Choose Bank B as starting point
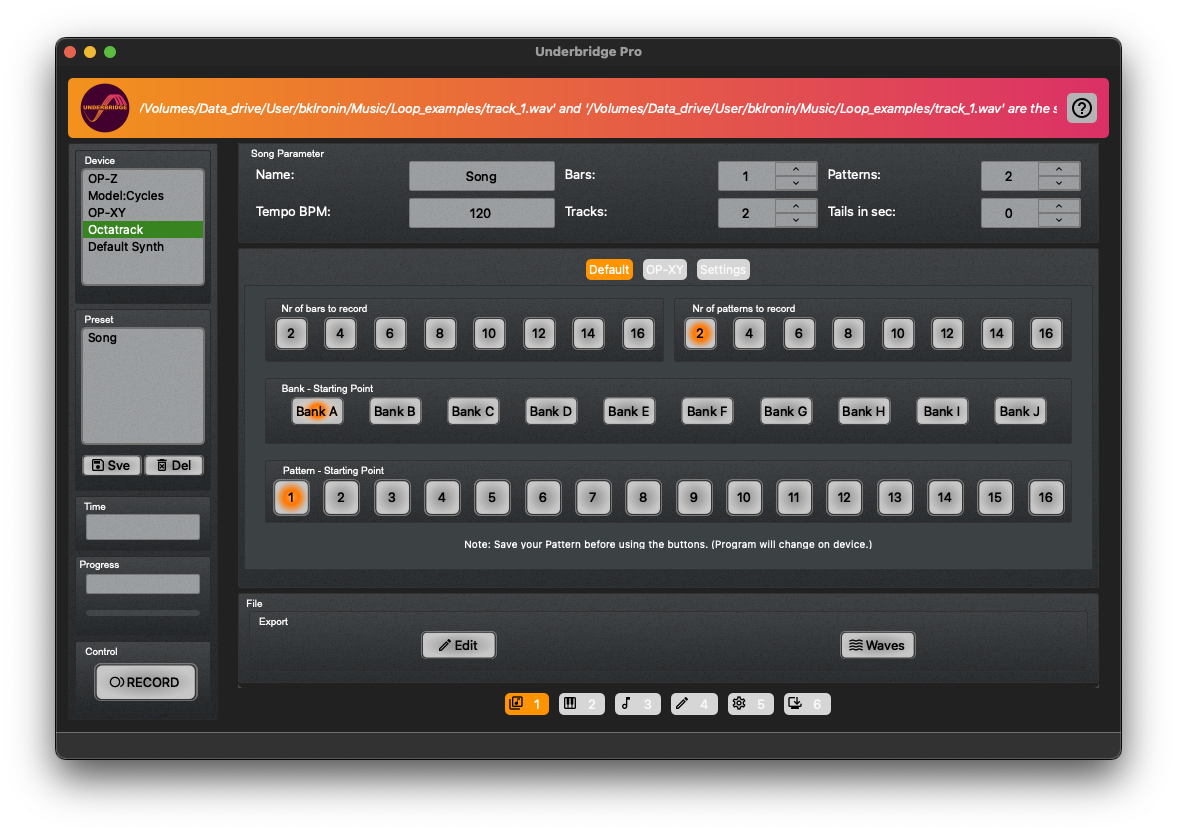The height and width of the screenshot is (833, 1177). (395, 411)
